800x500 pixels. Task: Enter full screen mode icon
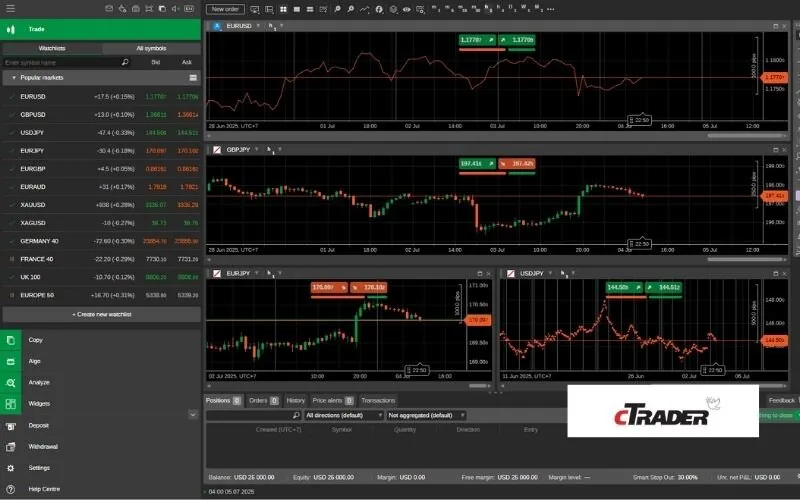(149, 9)
